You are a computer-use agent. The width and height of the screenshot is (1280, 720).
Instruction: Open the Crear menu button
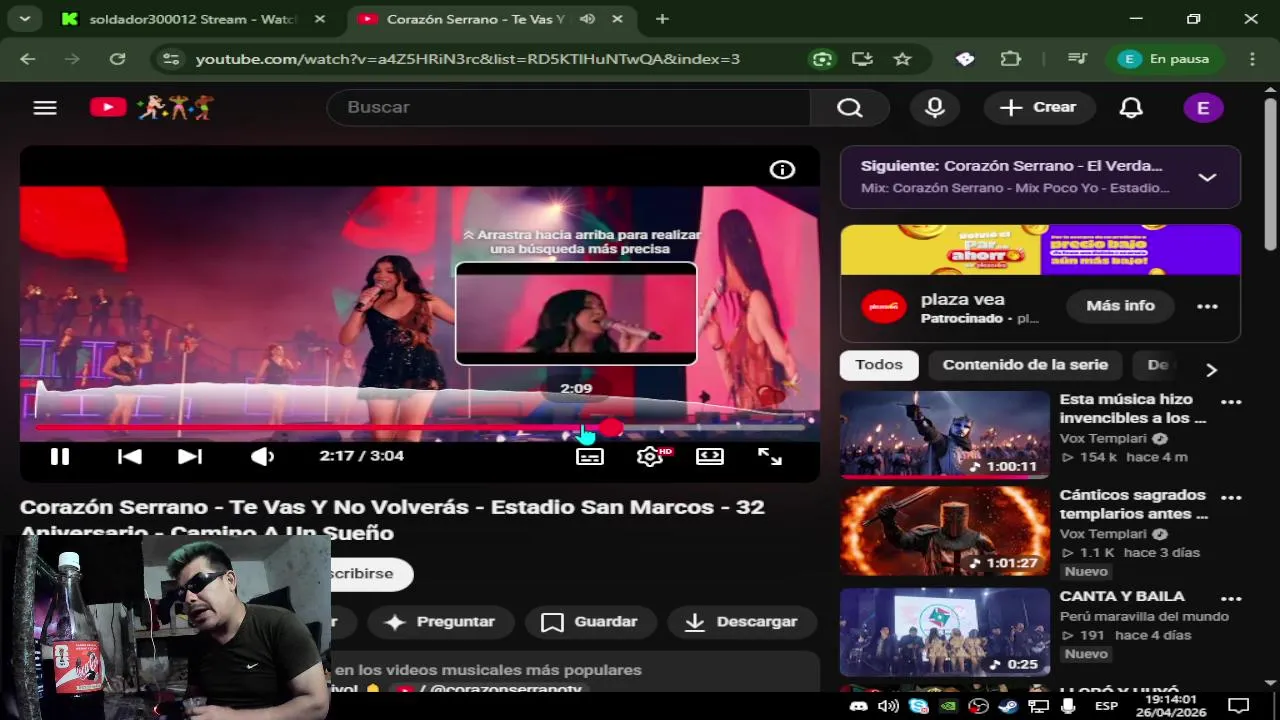coord(1040,107)
